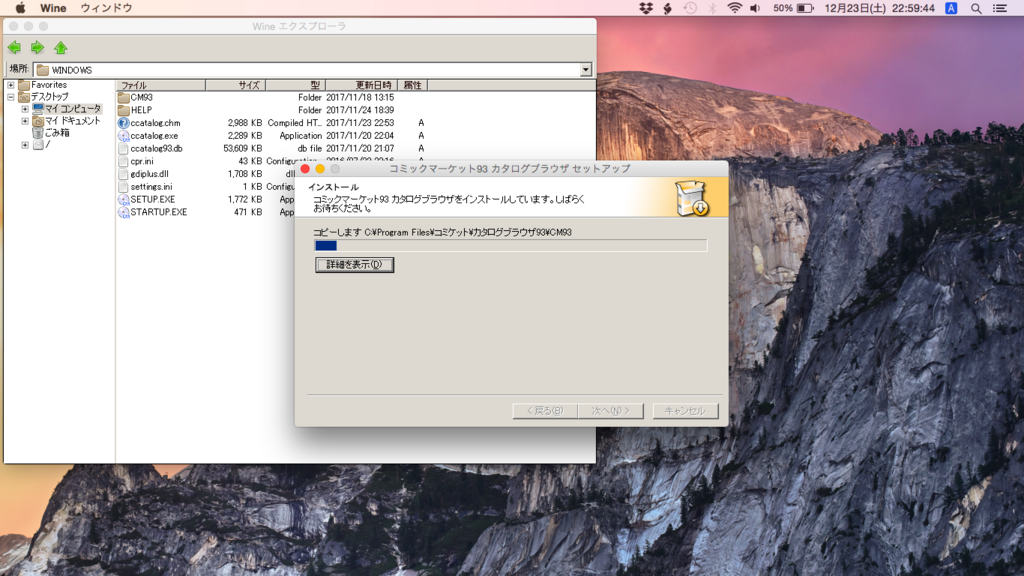Screen dimensions: 1024x576
Task: Select デスクトップ in the tree
Action: pyautogui.click(x=50, y=97)
